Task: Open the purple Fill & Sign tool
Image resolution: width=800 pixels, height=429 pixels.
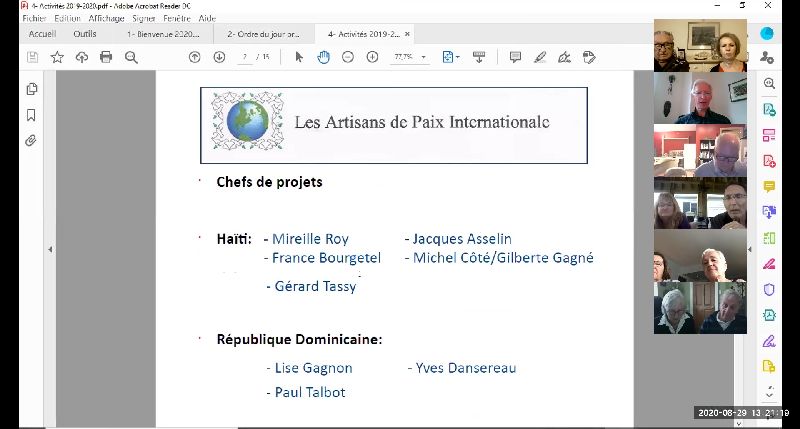Action: coord(769,341)
